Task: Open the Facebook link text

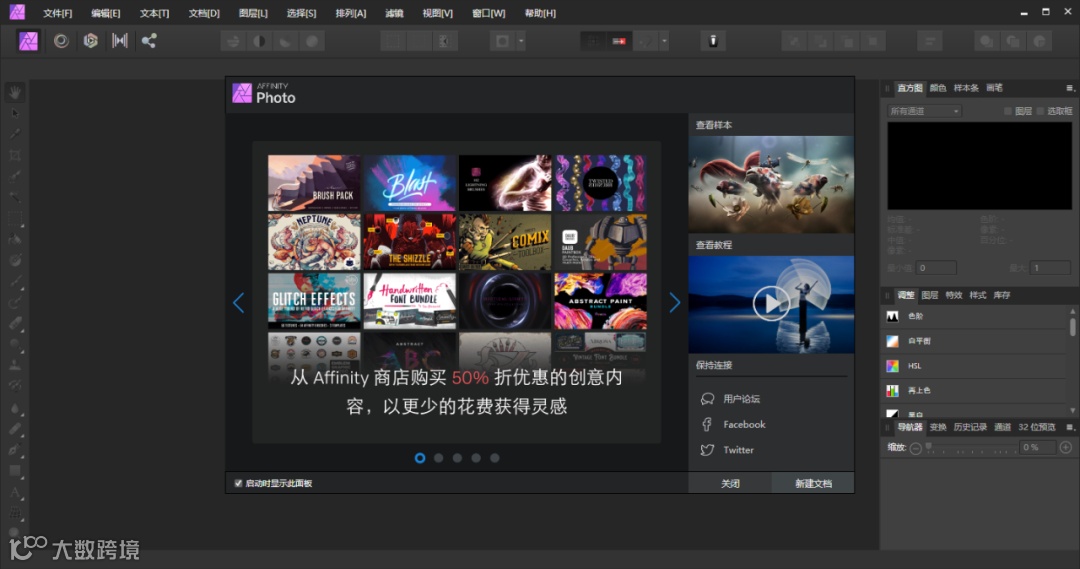Action: point(744,424)
